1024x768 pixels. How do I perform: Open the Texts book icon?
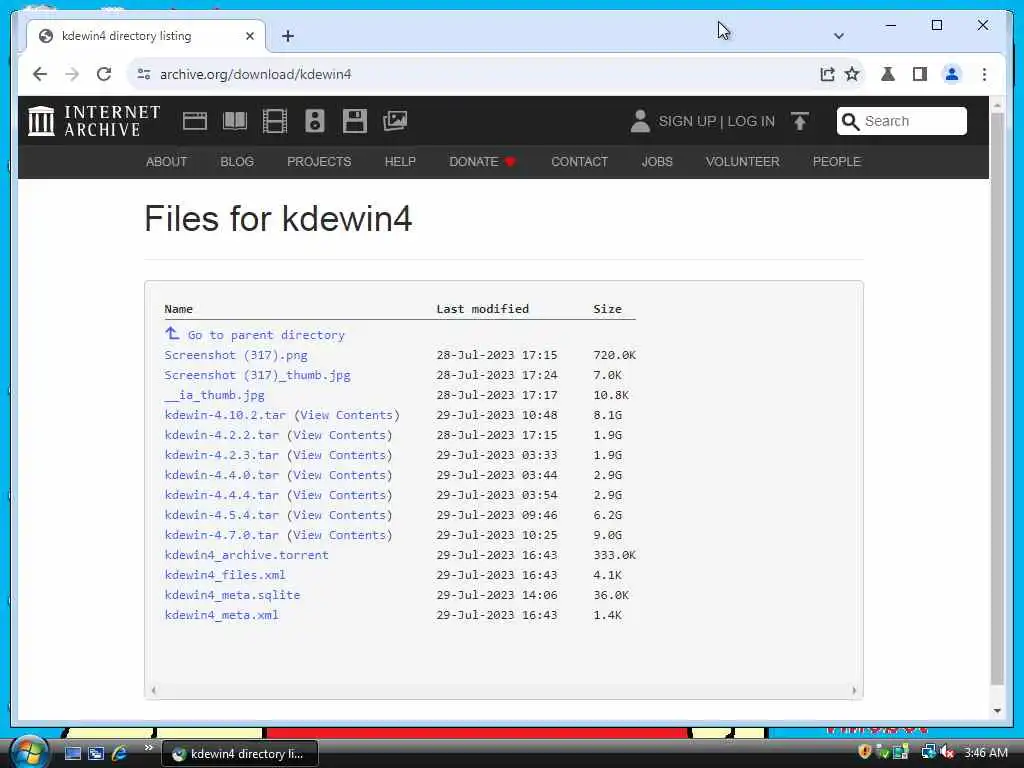tap(234, 121)
